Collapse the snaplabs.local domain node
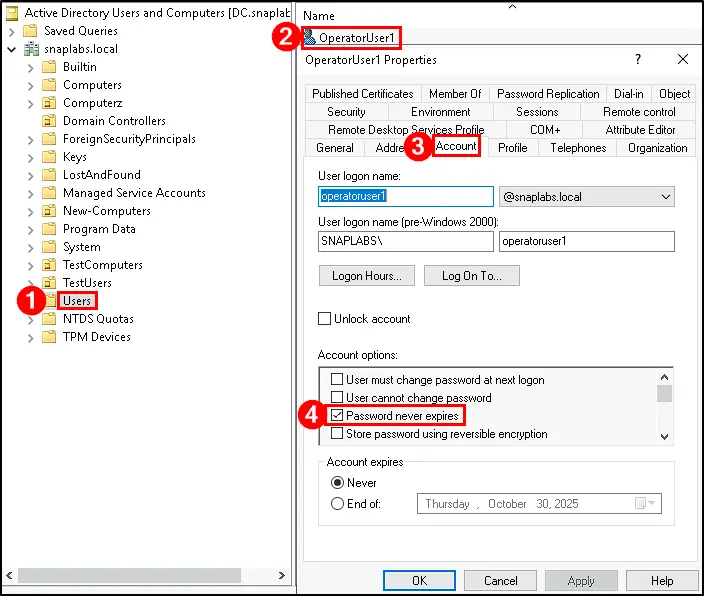704x596 pixels. [12, 49]
